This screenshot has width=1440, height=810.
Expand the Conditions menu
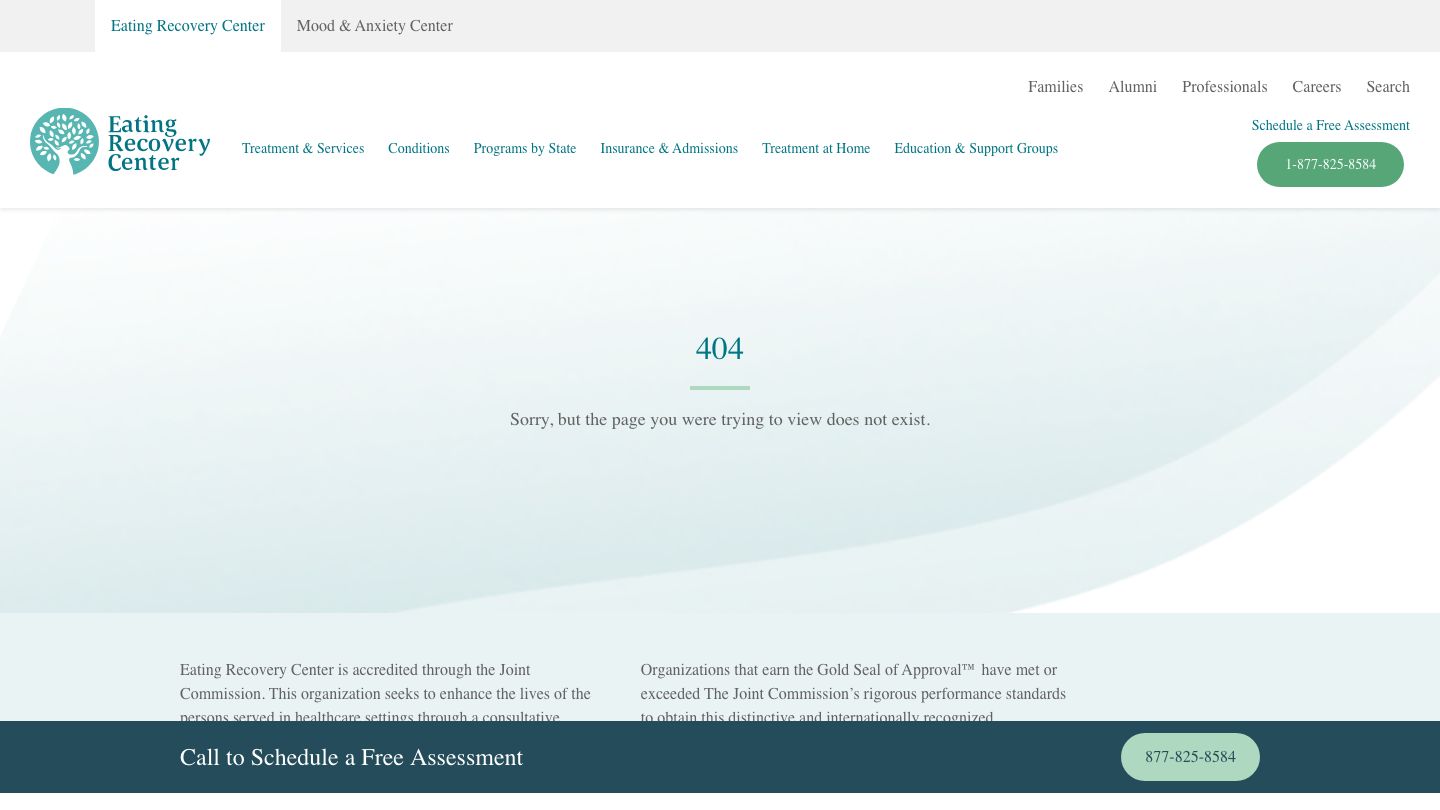(x=418, y=149)
